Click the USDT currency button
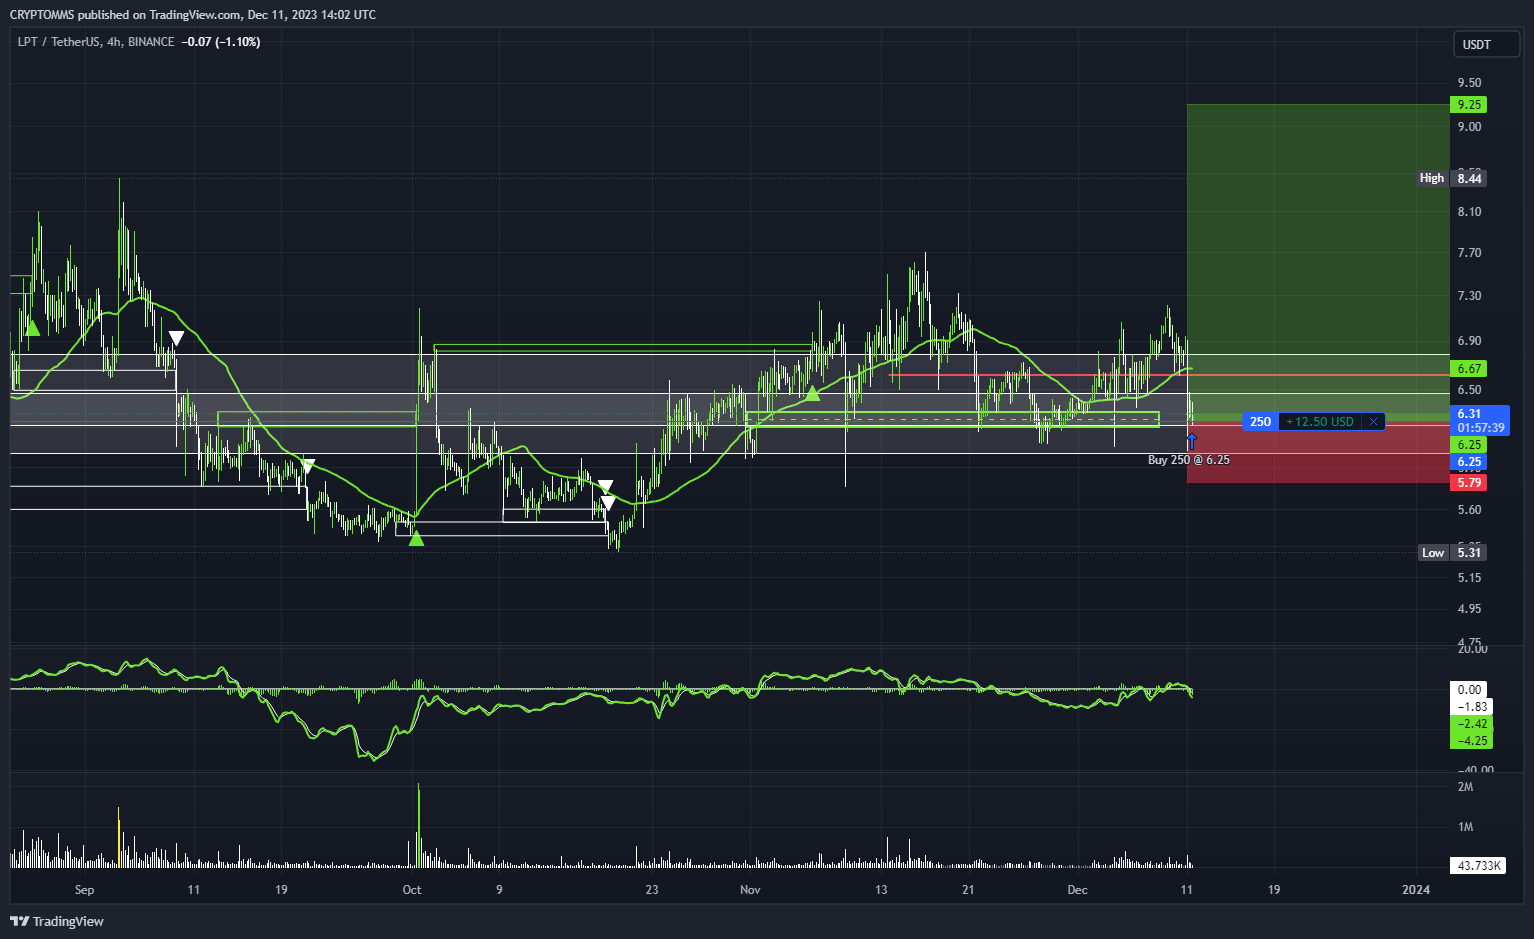 [1486, 44]
